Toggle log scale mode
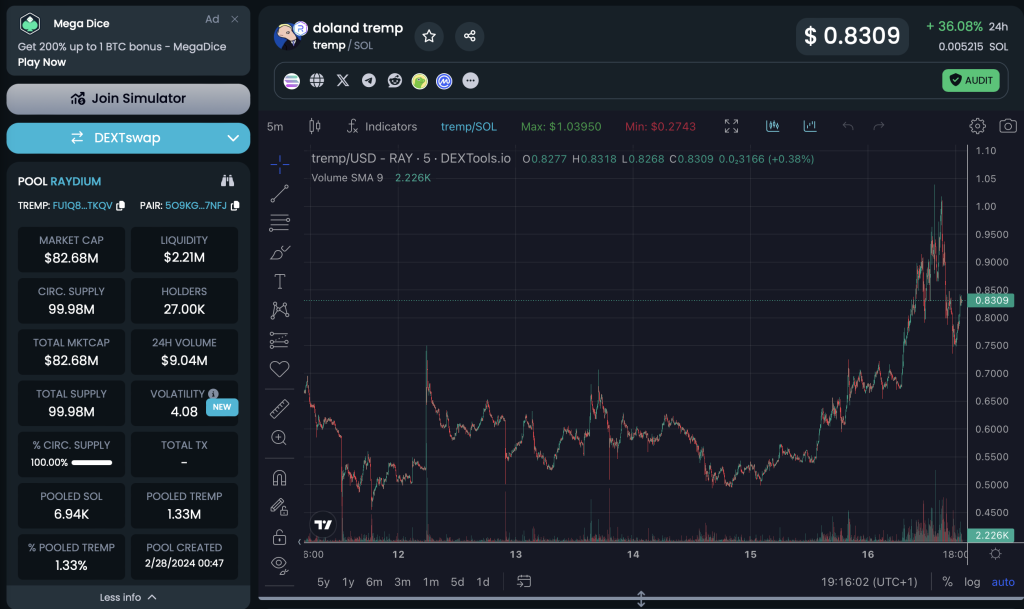 tap(972, 582)
